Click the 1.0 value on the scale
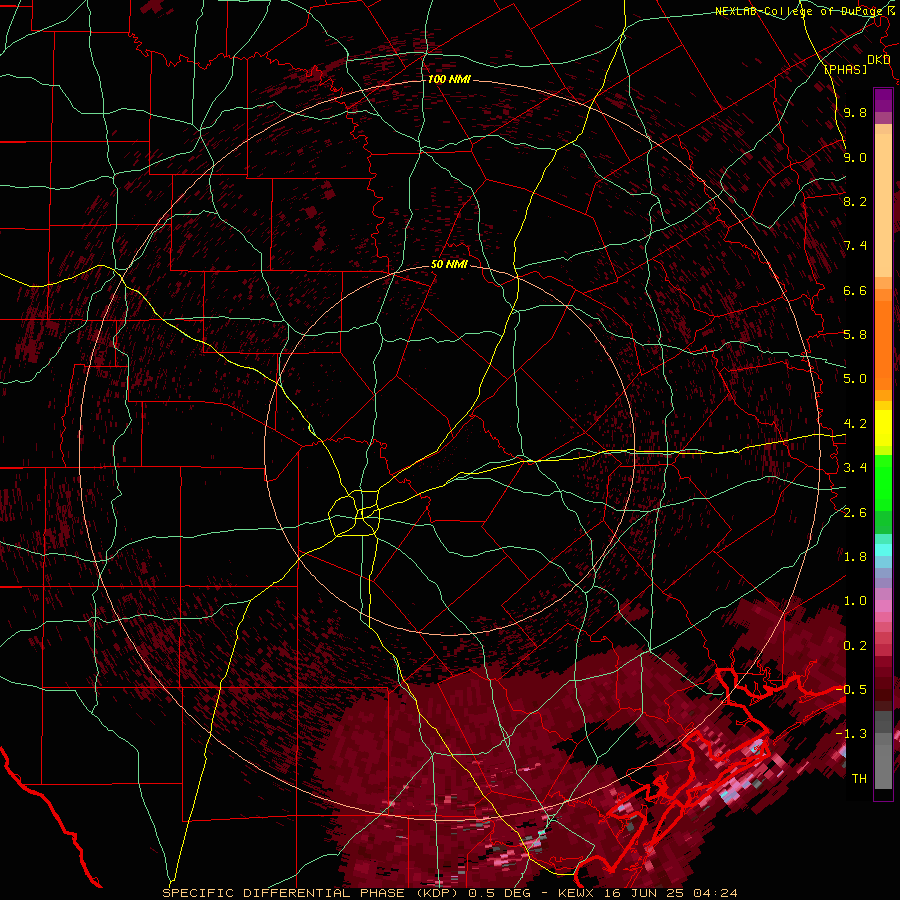 [855, 601]
